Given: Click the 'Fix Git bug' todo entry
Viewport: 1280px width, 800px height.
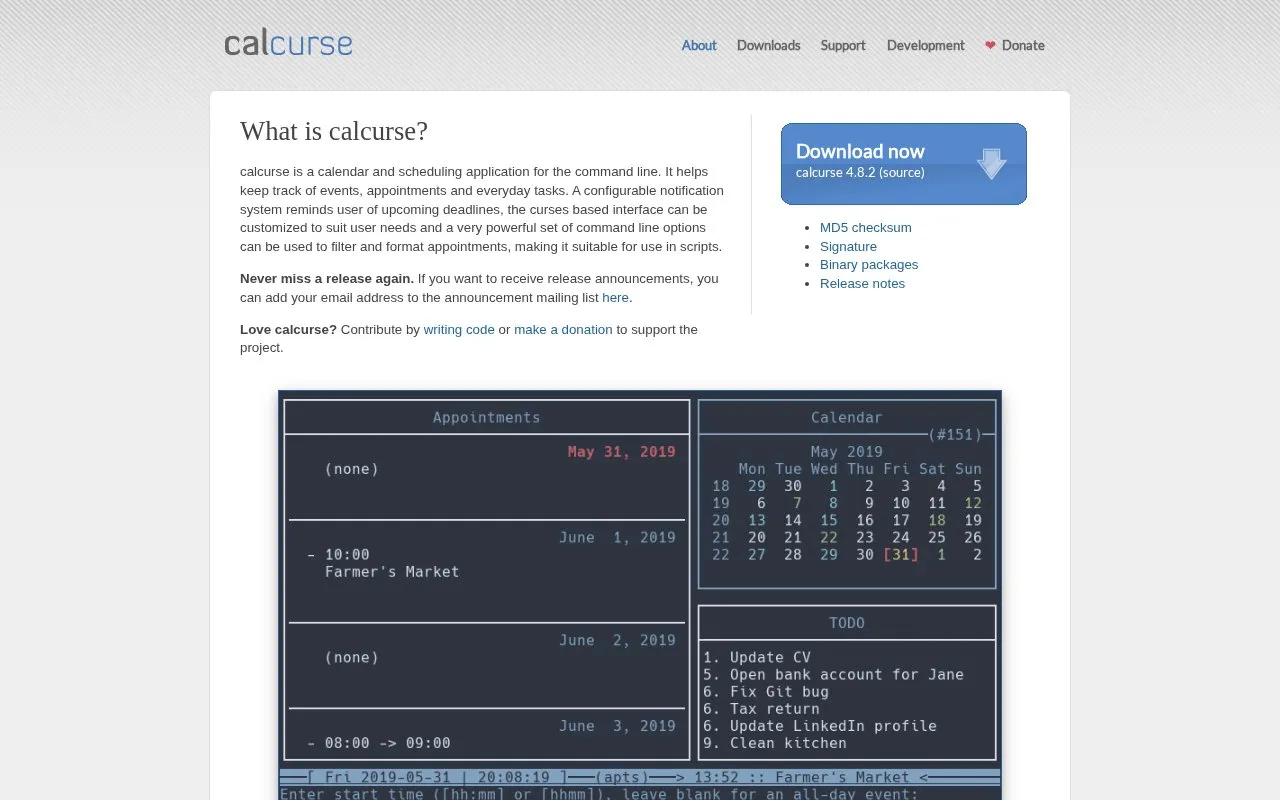Looking at the screenshot, I should pos(779,691).
